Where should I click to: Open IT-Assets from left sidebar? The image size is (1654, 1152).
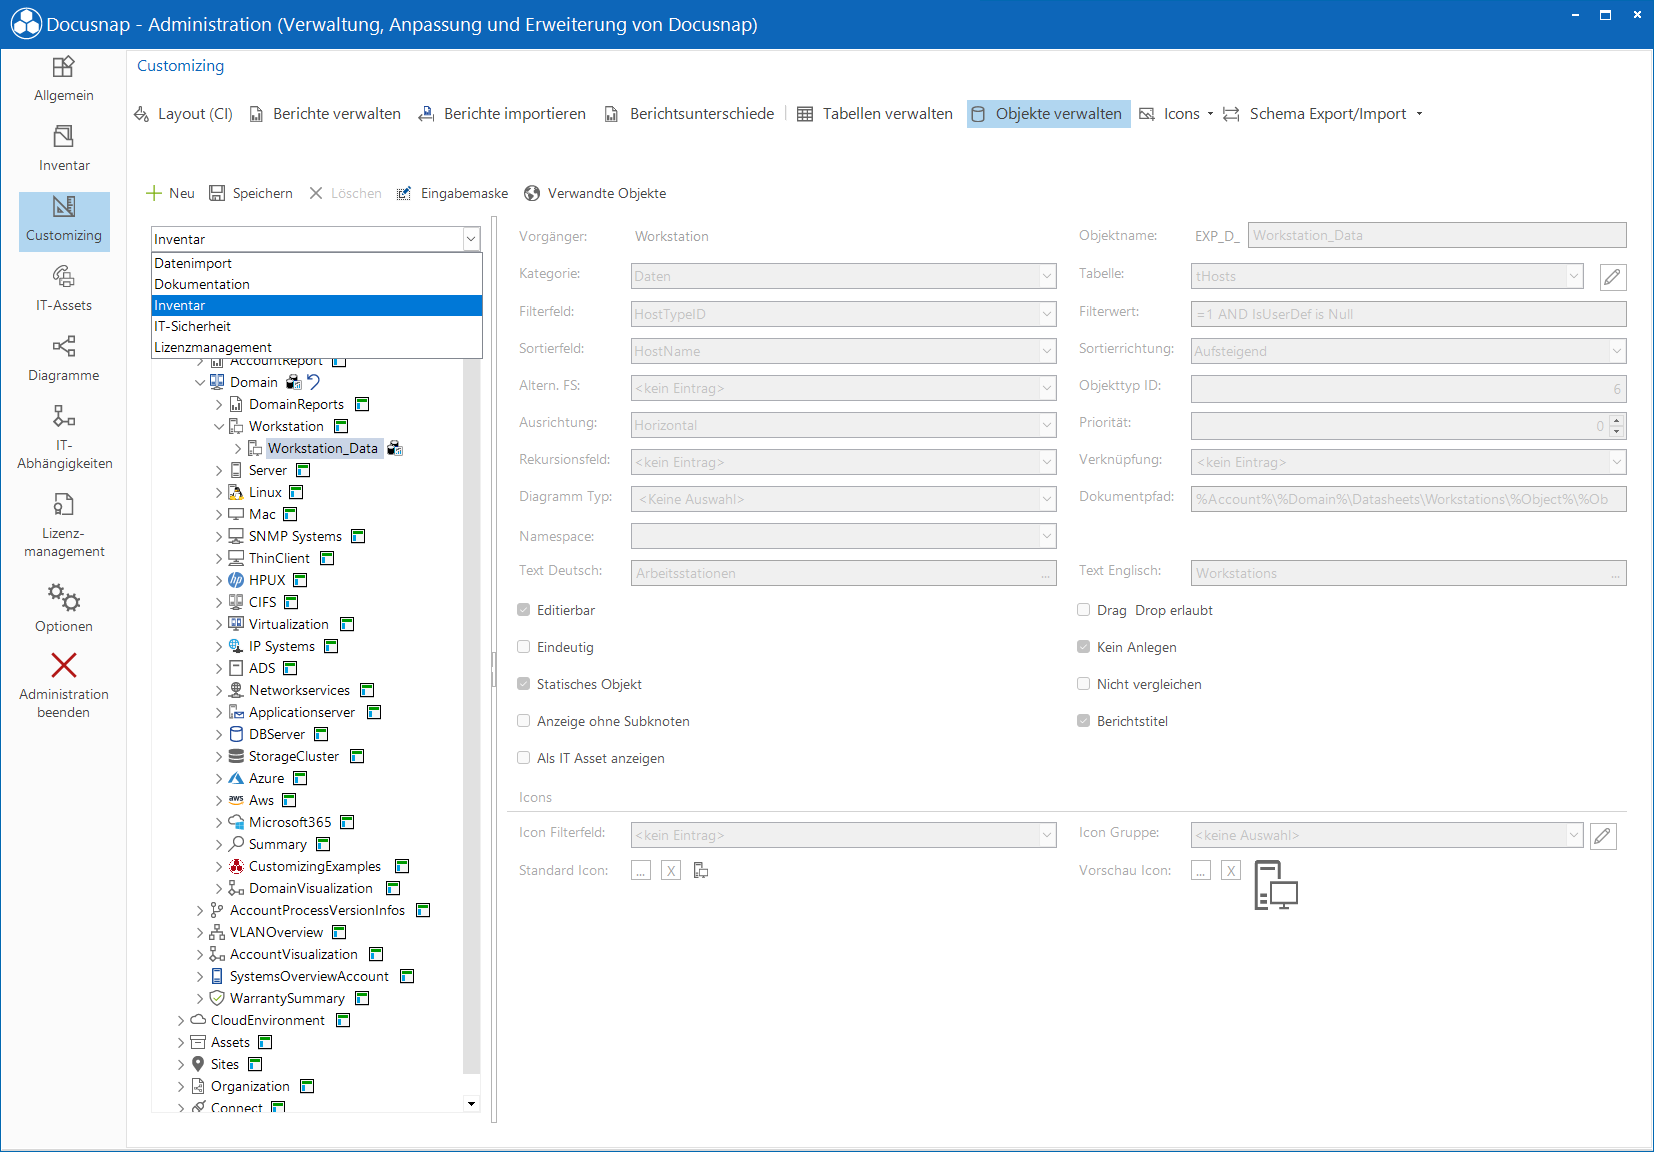[x=64, y=288]
